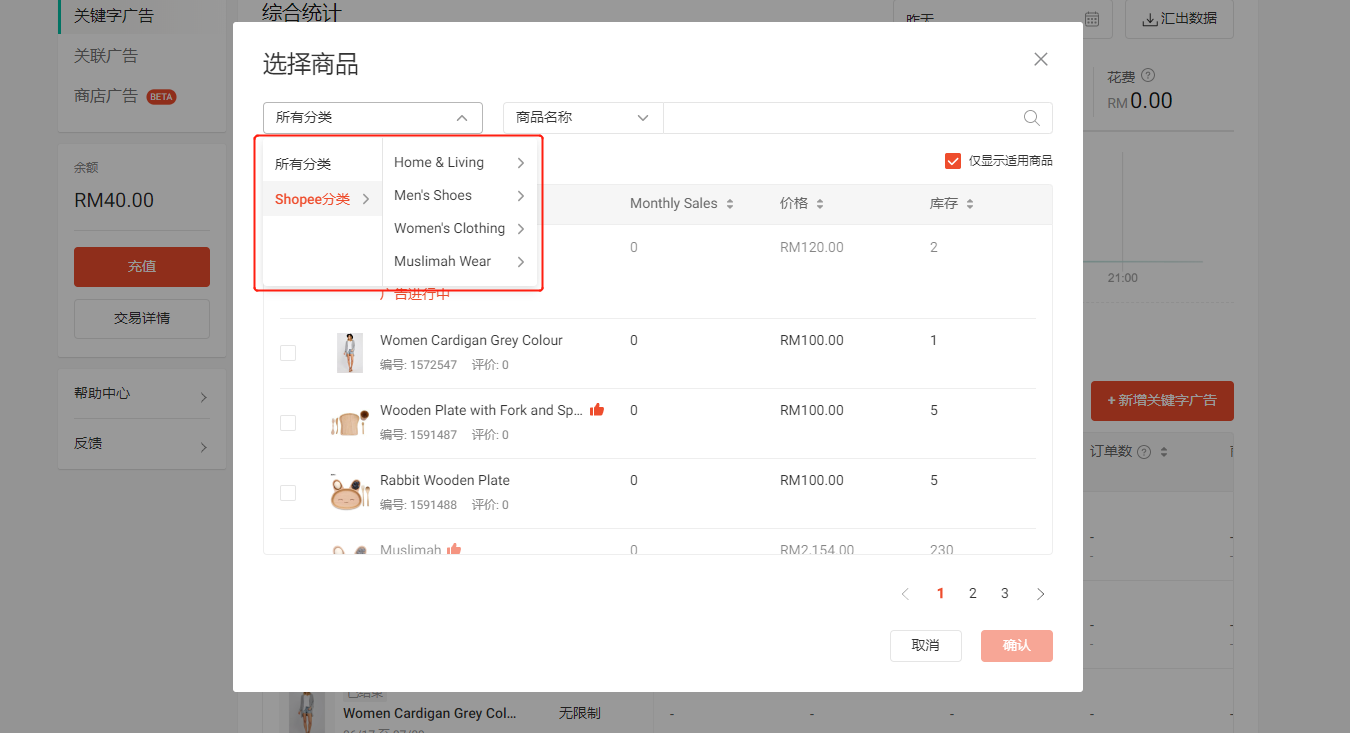
Task: Click the 取消 button
Action: click(x=926, y=646)
